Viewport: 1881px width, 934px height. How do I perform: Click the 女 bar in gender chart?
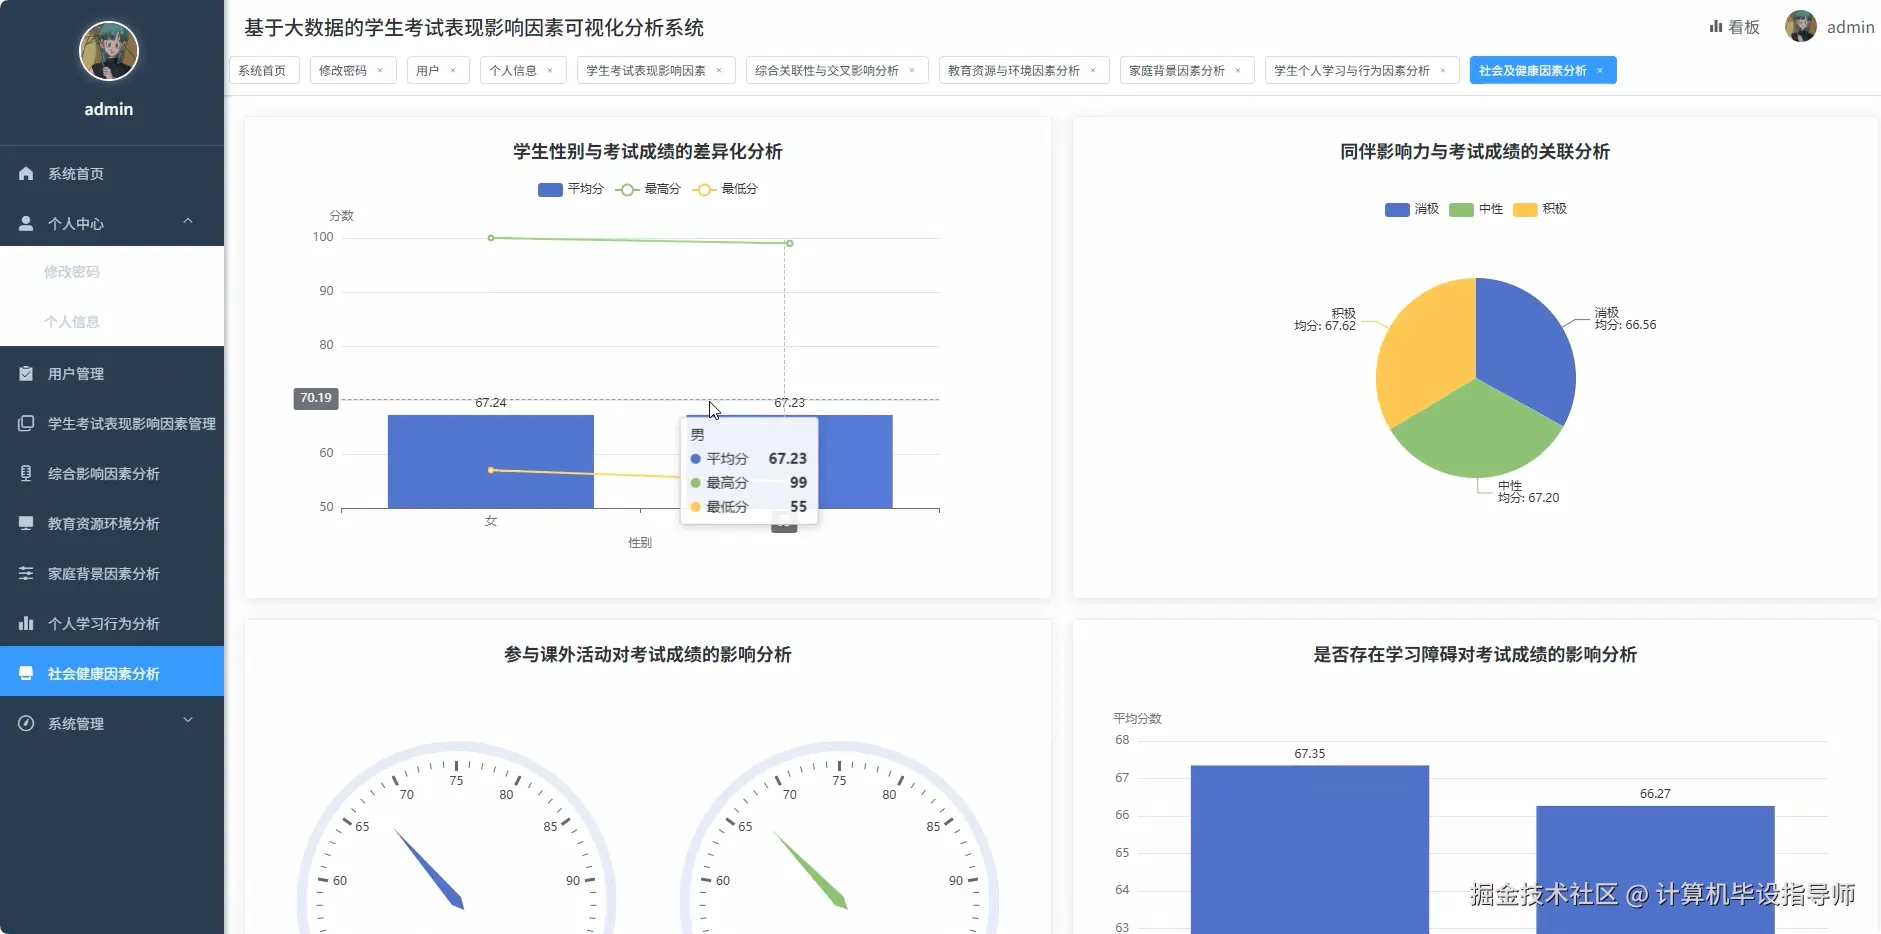point(491,462)
